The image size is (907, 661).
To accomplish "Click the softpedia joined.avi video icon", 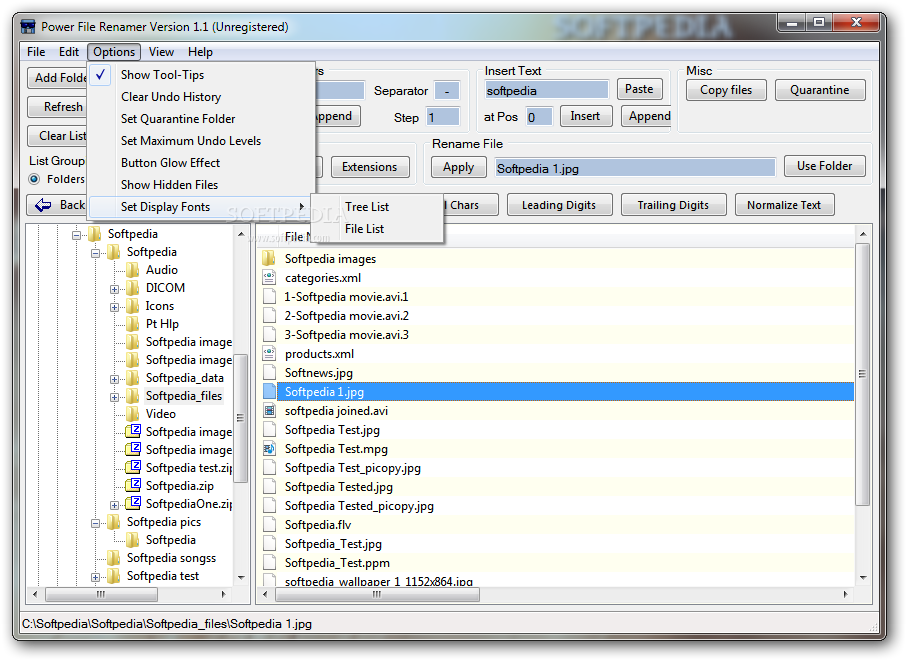I will [269, 411].
